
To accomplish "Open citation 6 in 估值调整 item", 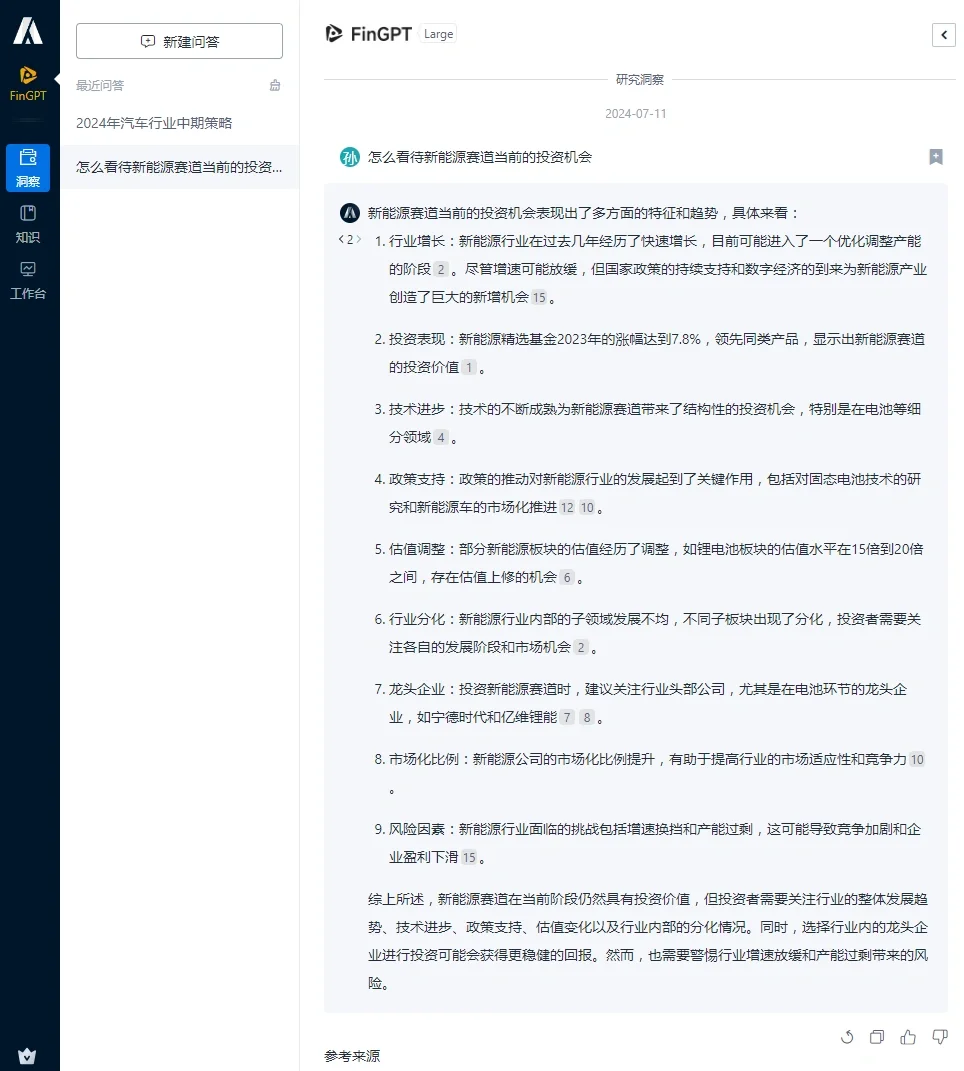I will 567,577.
